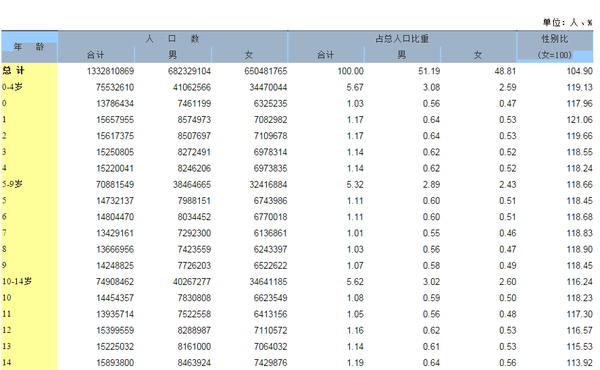The height and width of the screenshot is (370, 600).
Task: Select the 0-4岁 row label
Action: pos(12,87)
